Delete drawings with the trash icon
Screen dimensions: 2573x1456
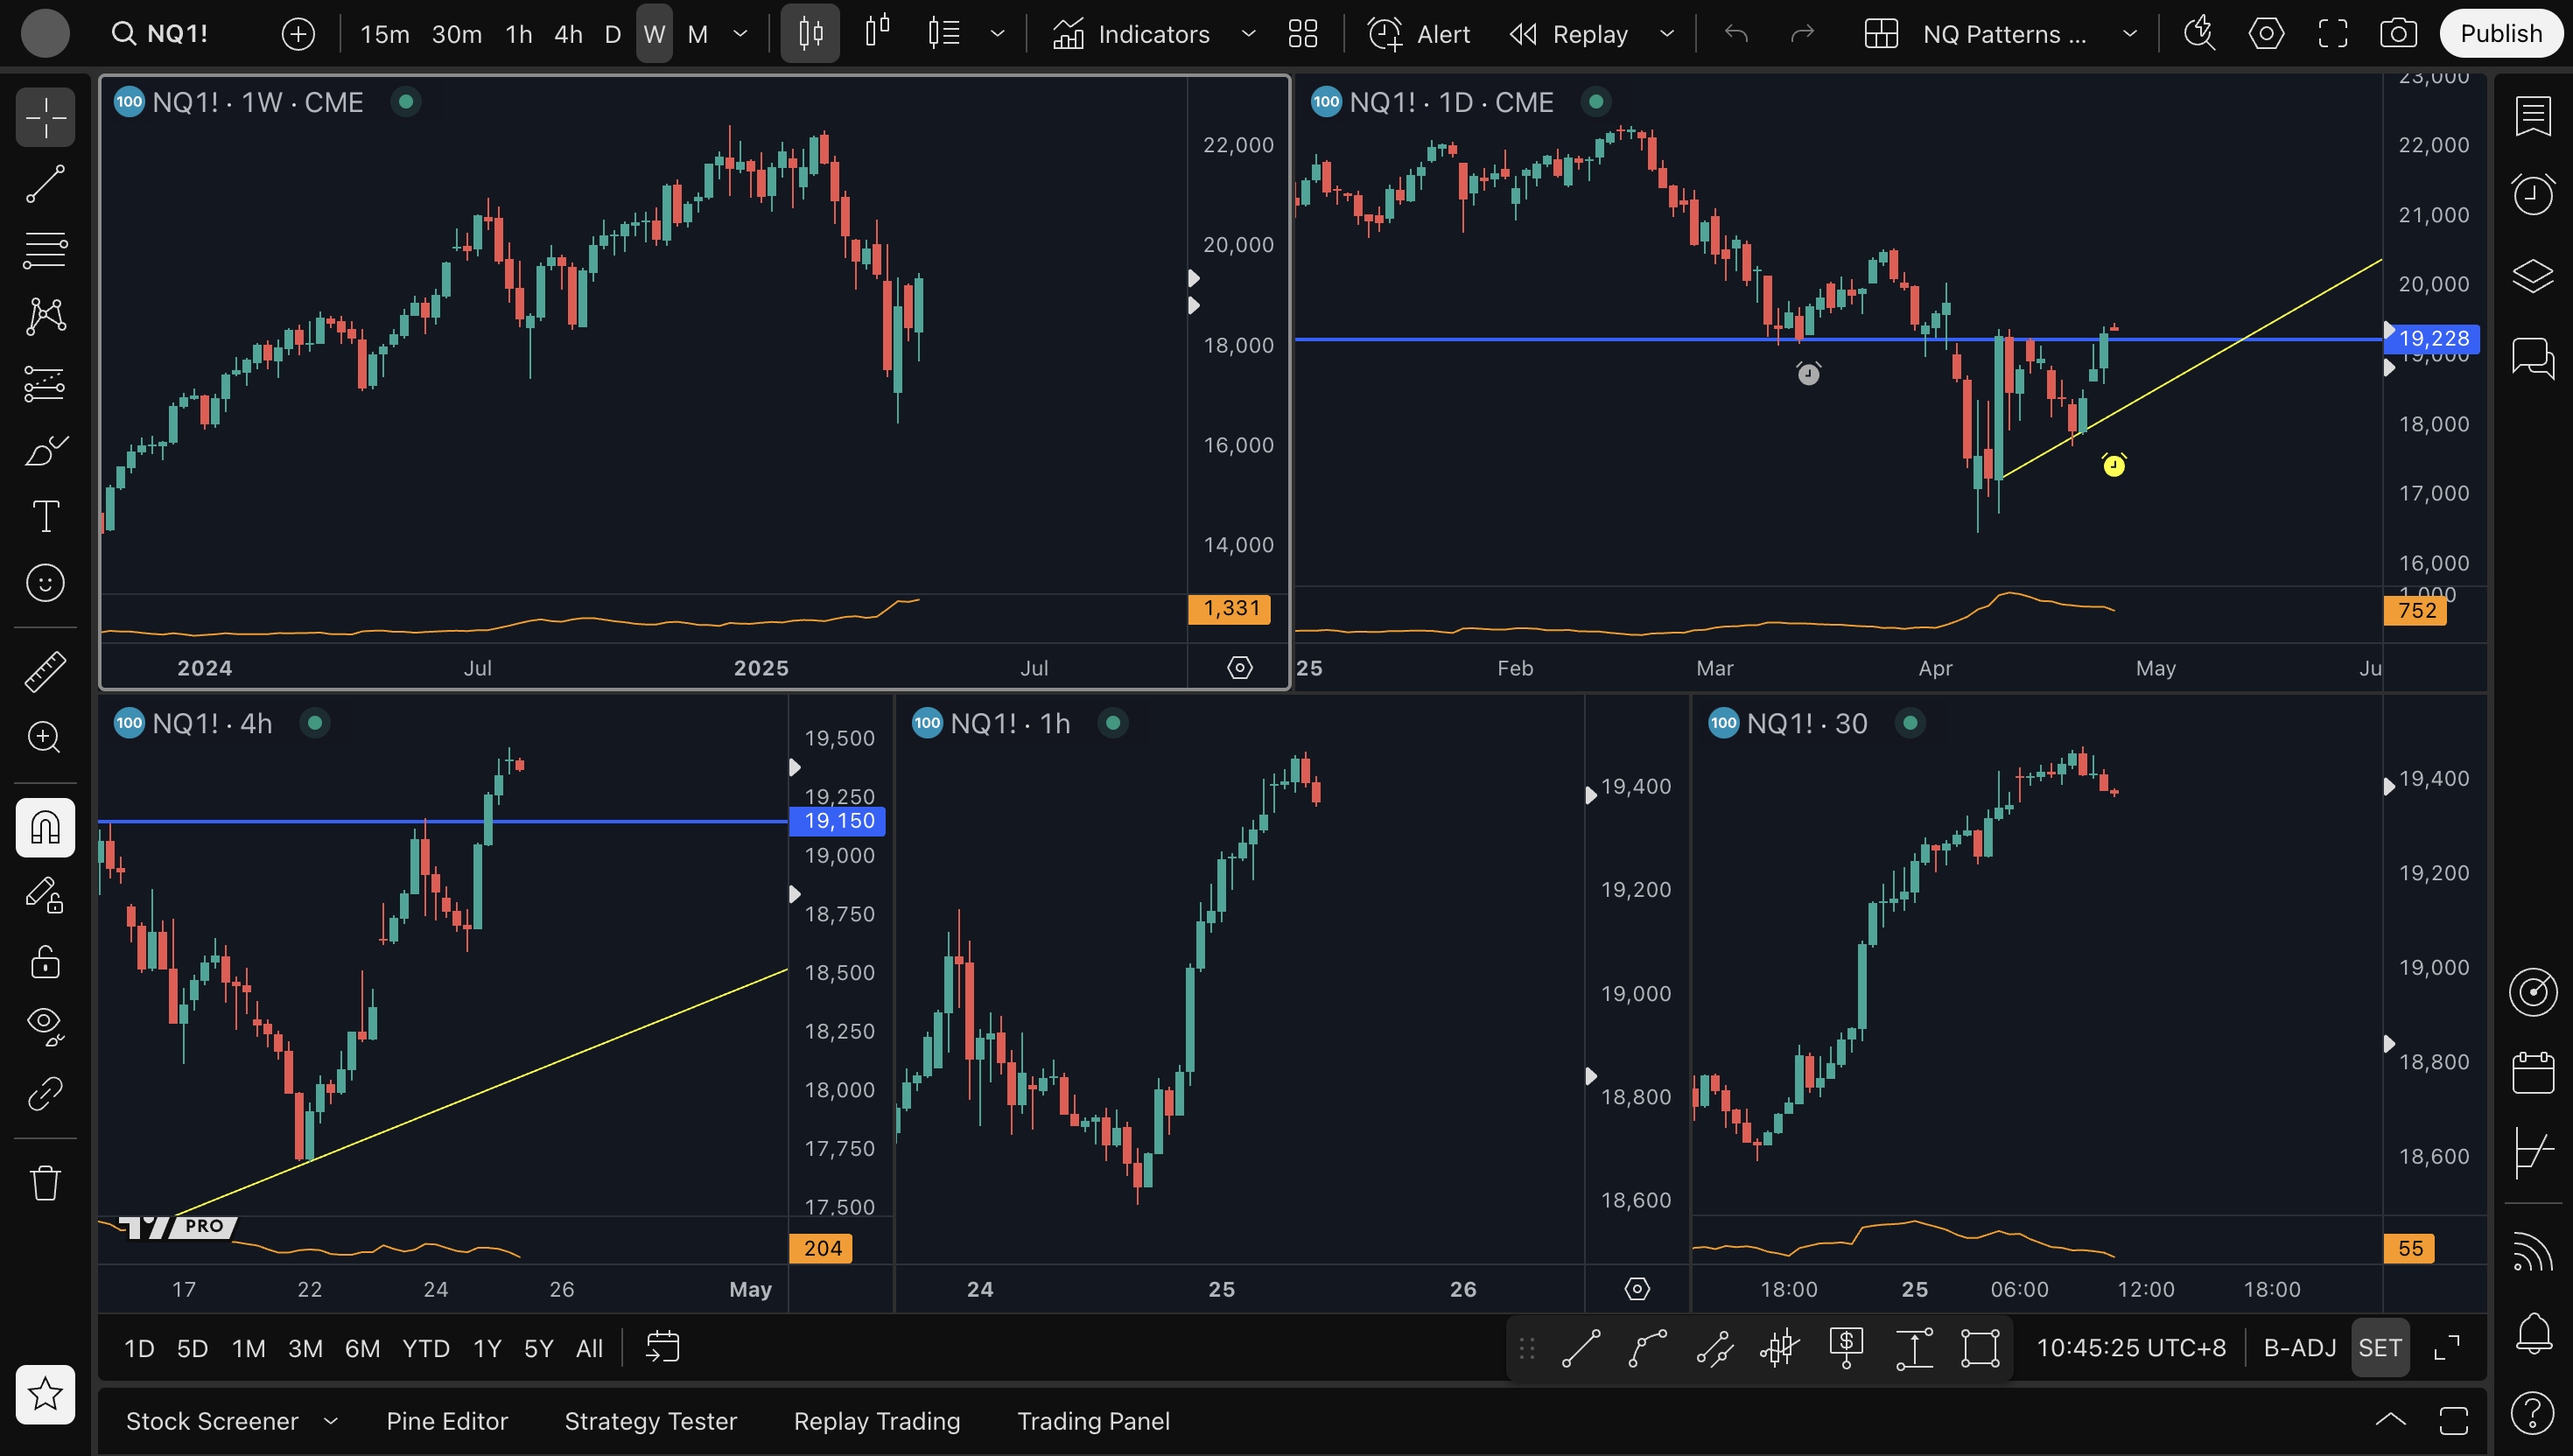(x=45, y=1183)
